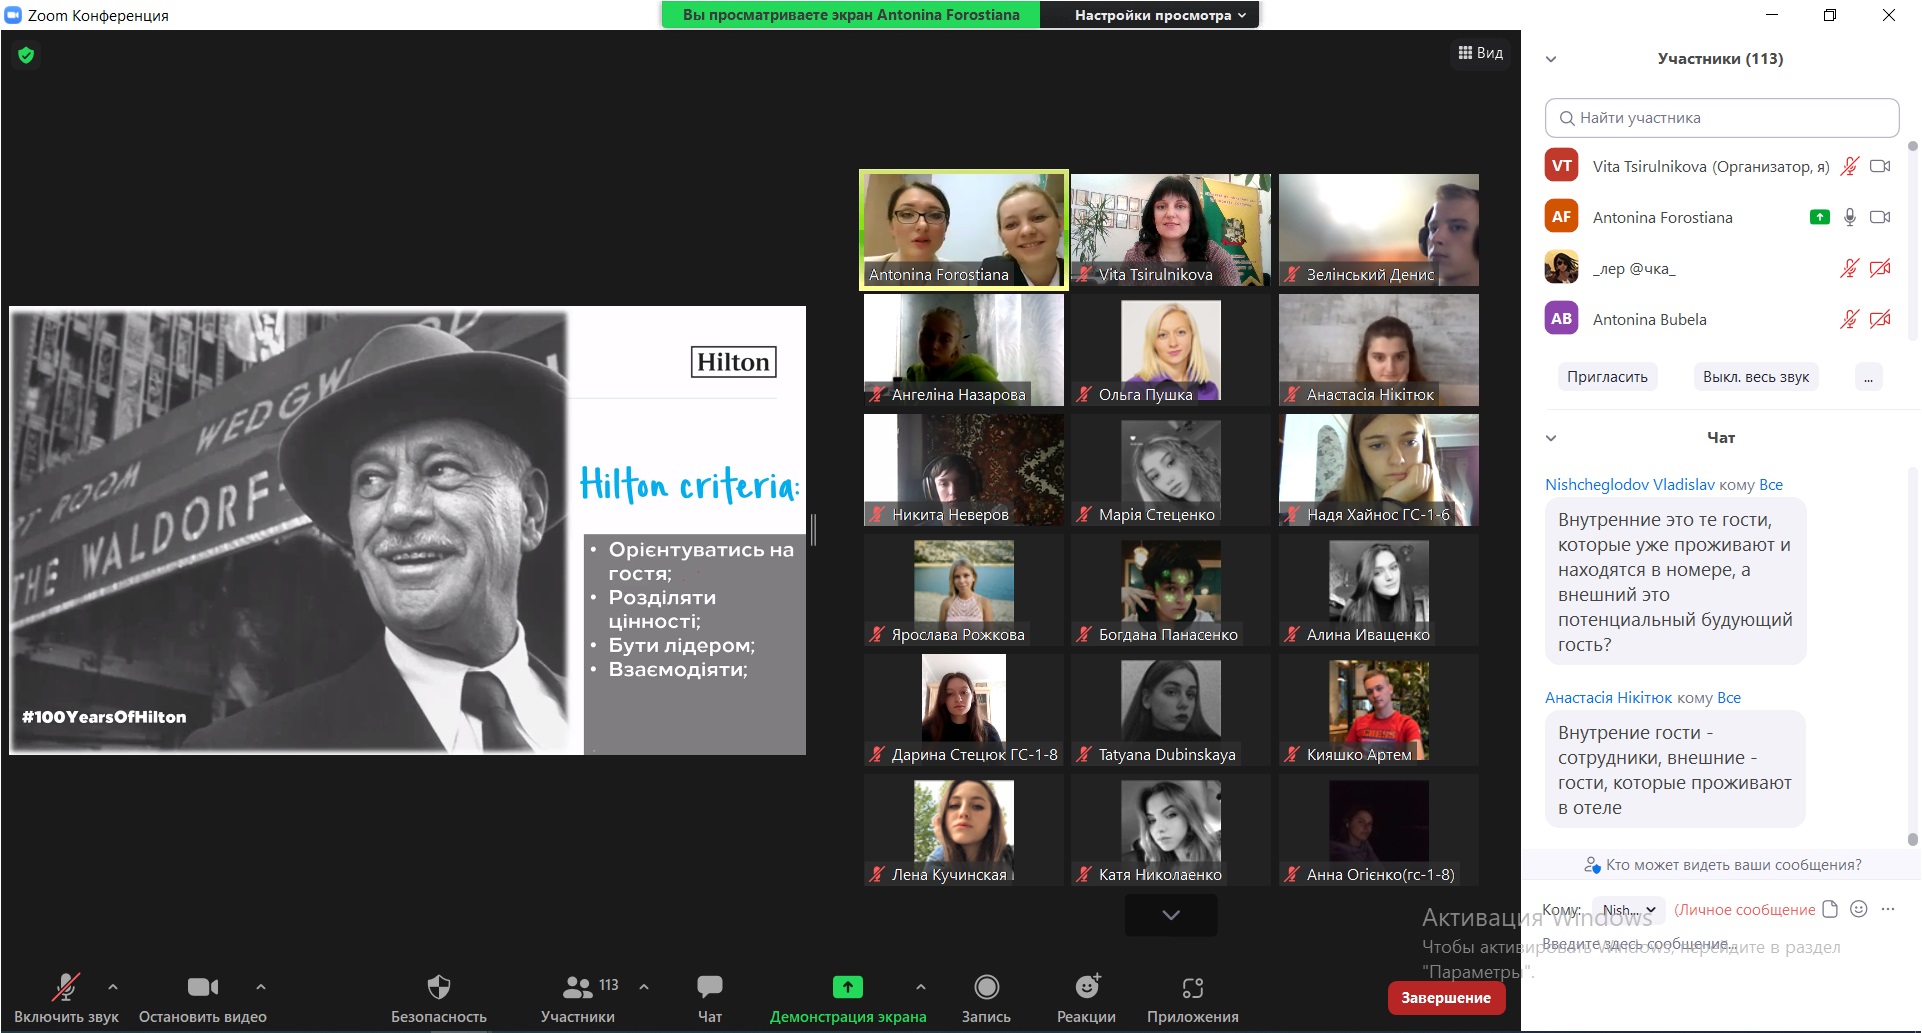Image resolution: width=1922 pixels, height=1033 pixels.
Task: Click the red Завершение button
Action: pos(1446,998)
